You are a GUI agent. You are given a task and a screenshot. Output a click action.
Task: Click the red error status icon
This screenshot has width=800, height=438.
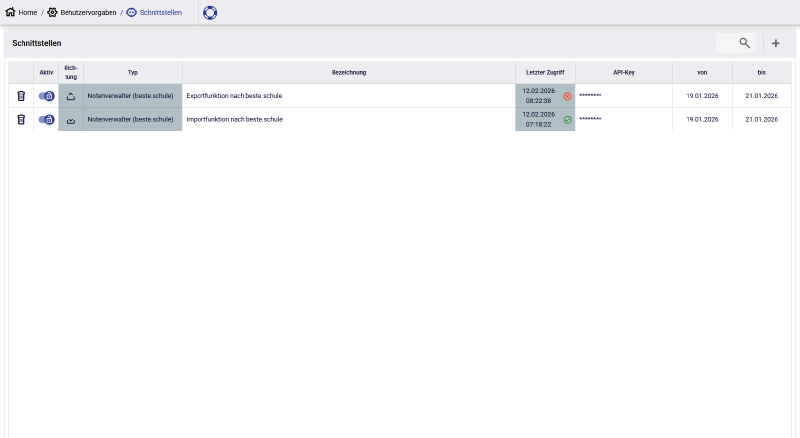[x=567, y=96]
